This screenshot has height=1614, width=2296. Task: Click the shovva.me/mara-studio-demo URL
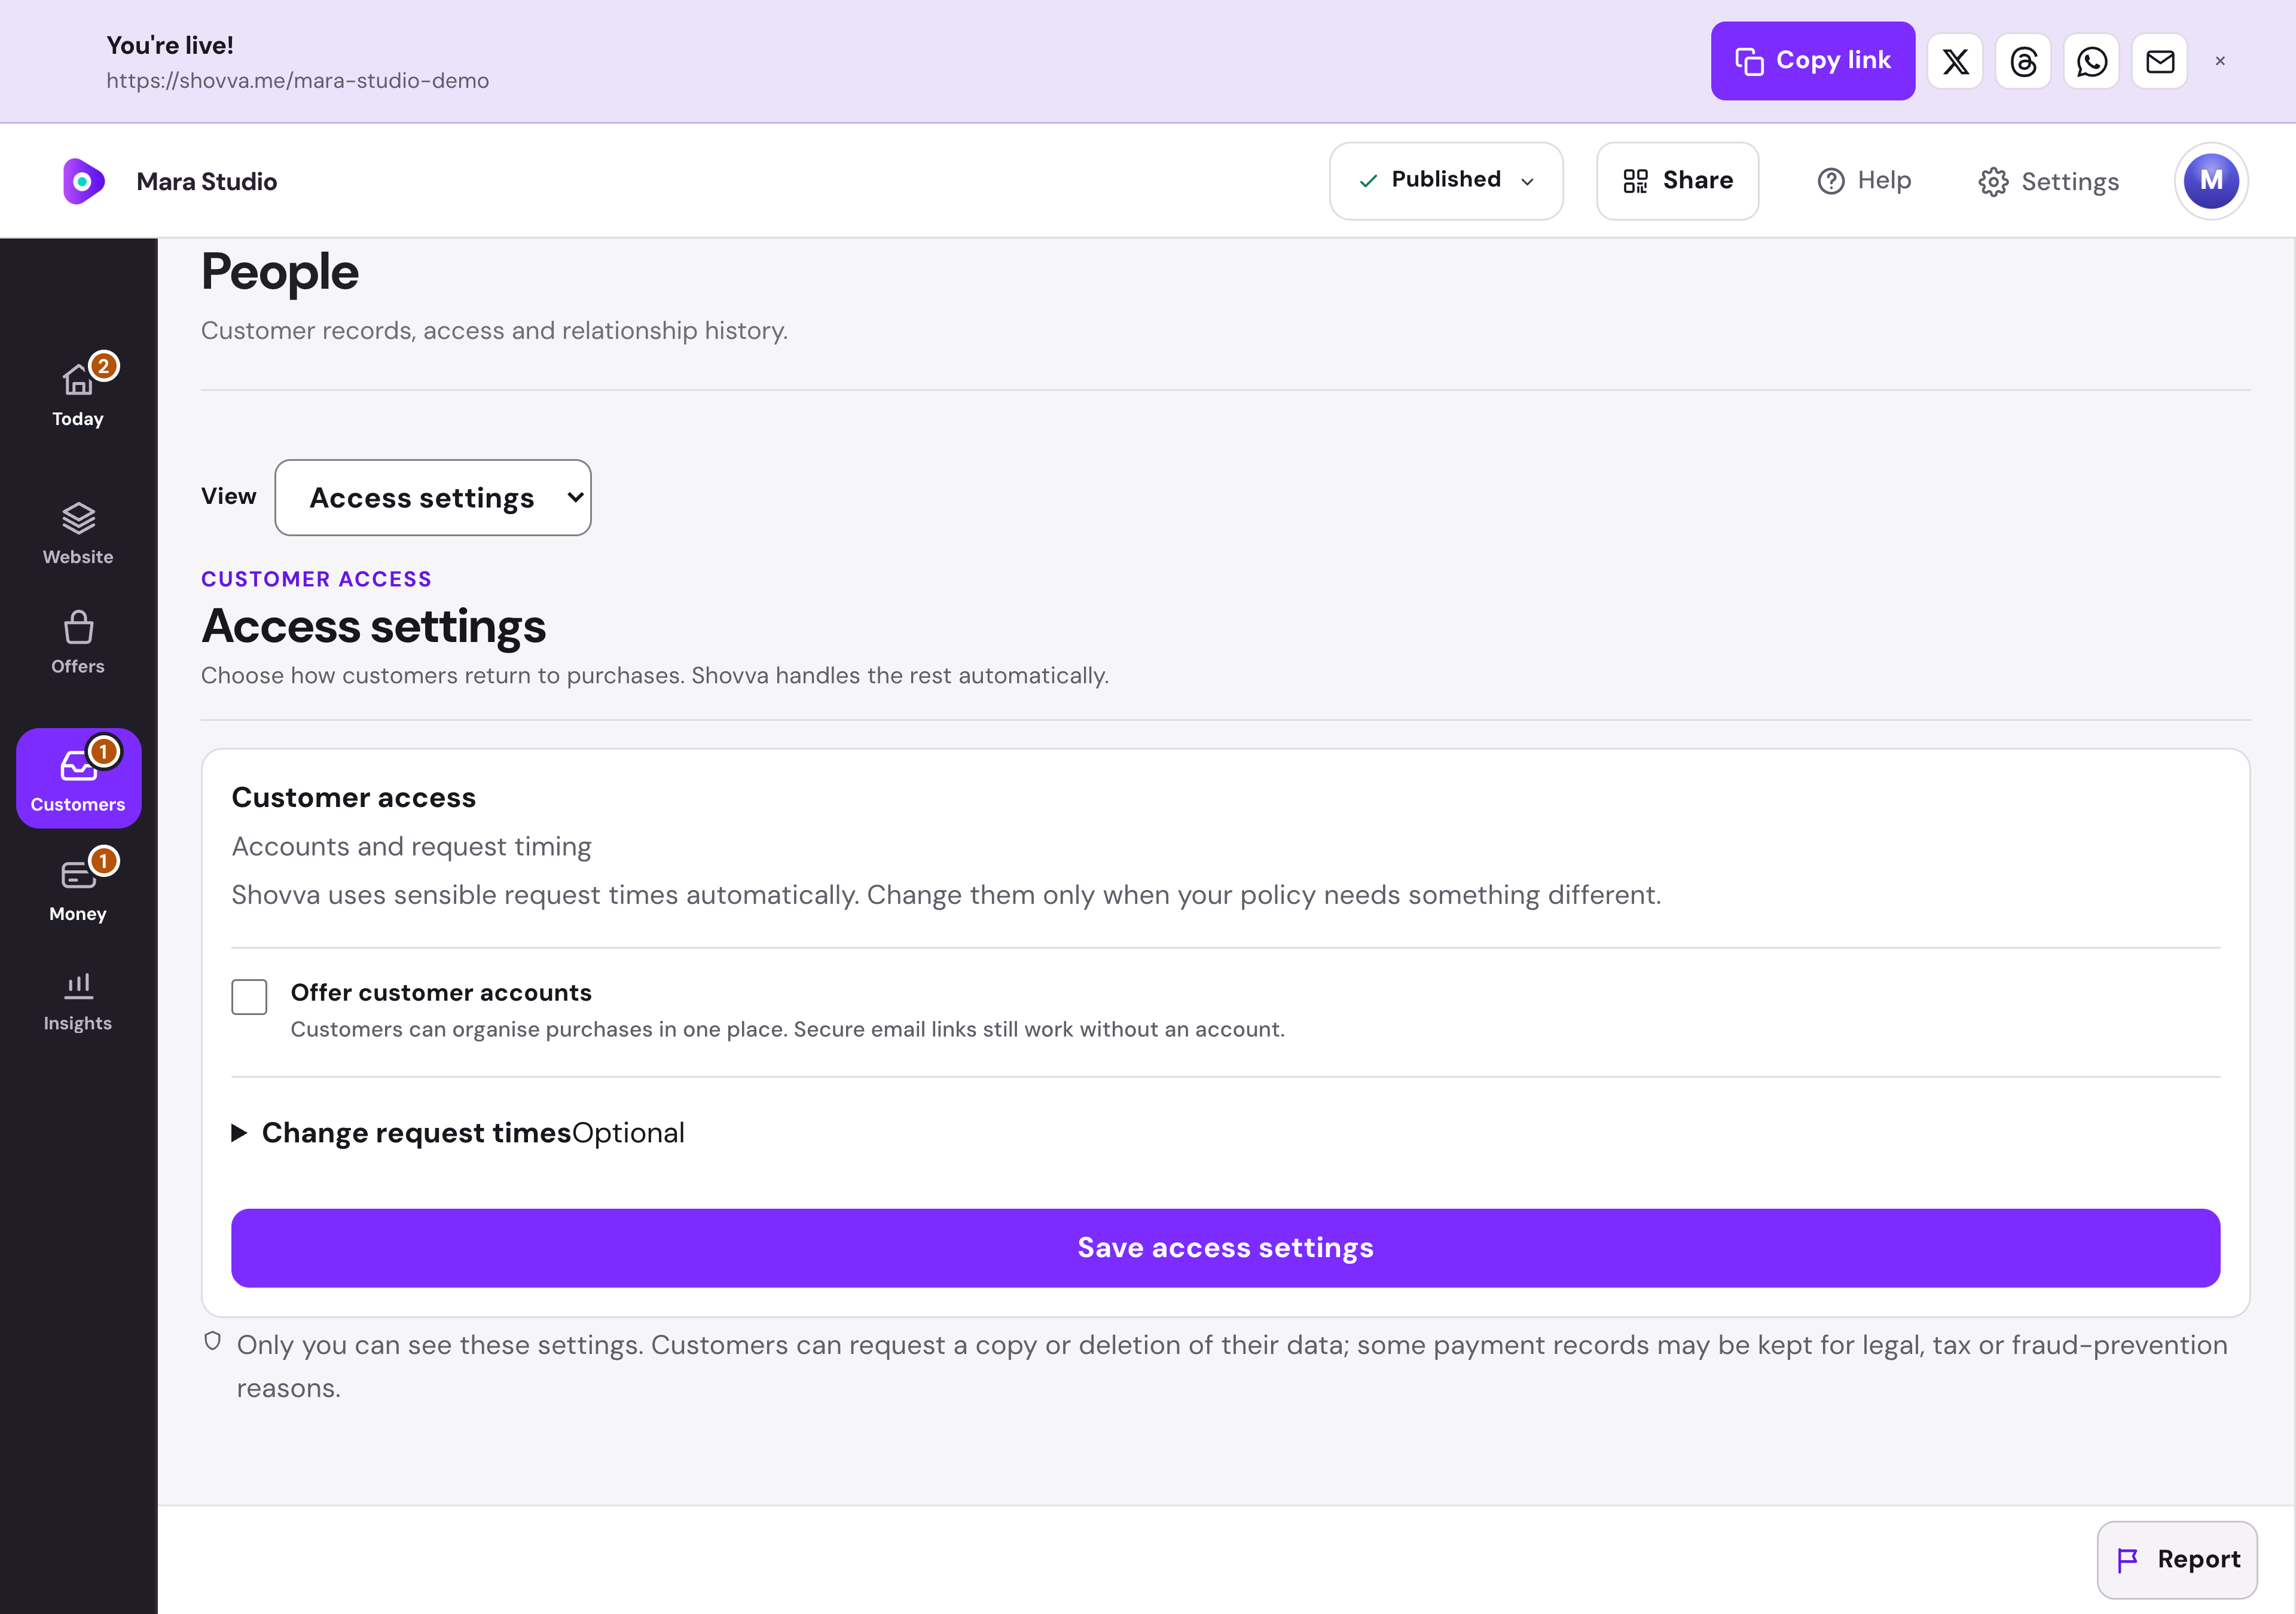(298, 81)
